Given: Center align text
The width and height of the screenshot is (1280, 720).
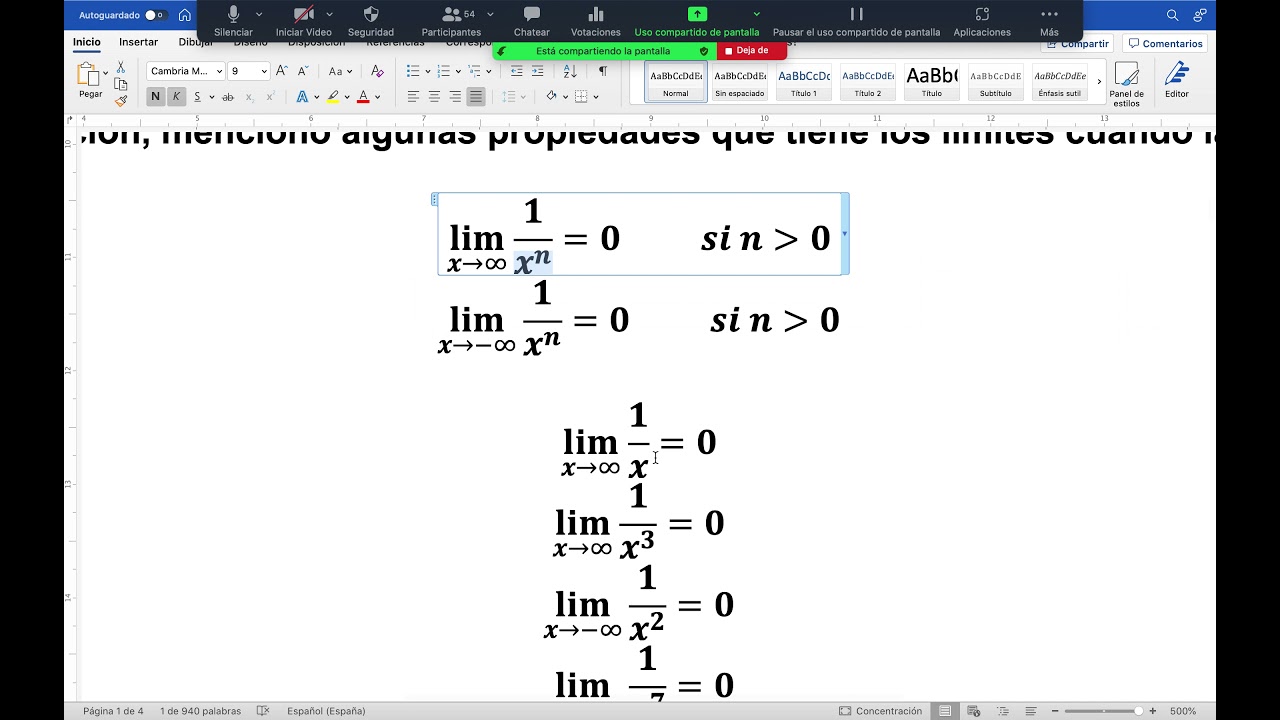Looking at the screenshot, I should click(x=434, y=97).
